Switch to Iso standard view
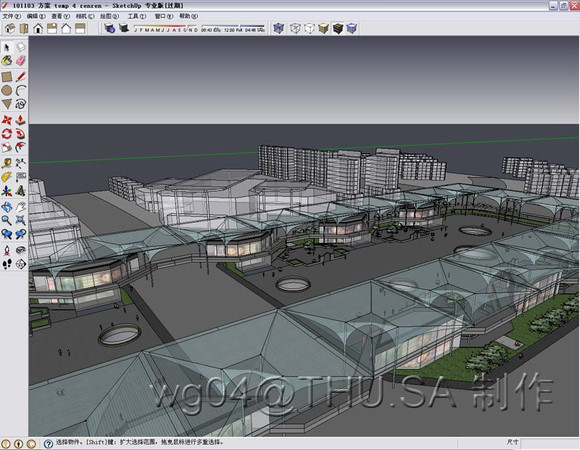This screenshot has width=580, height=450. click(x=10, y=28)
